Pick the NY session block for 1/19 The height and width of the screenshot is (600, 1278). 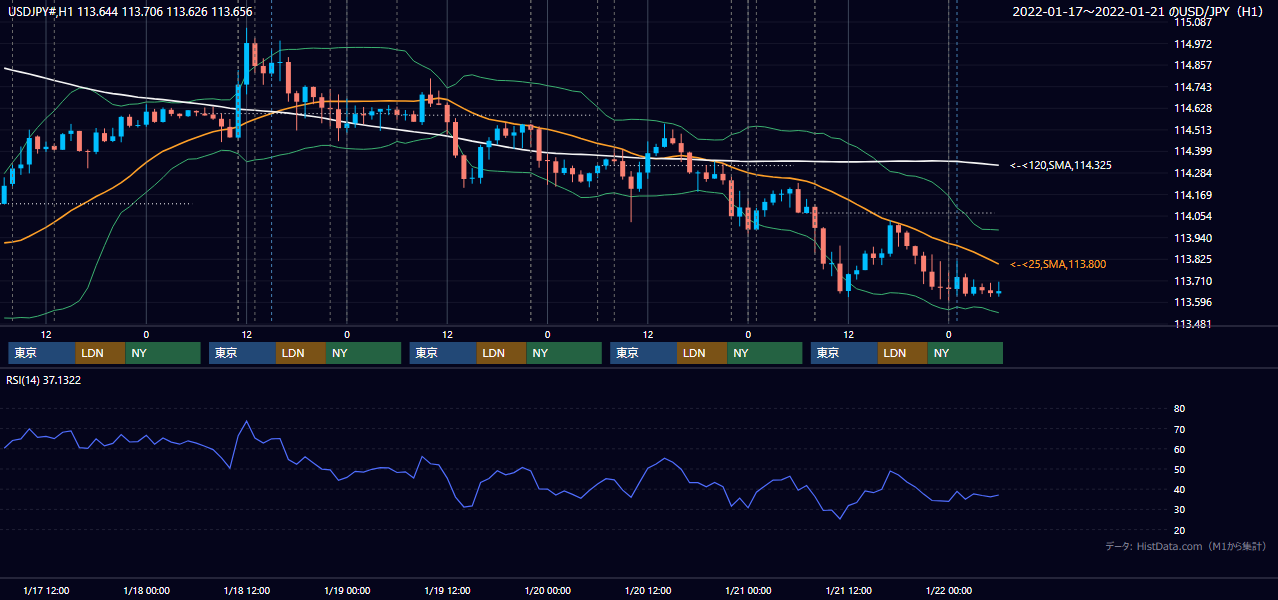point(564,353)
